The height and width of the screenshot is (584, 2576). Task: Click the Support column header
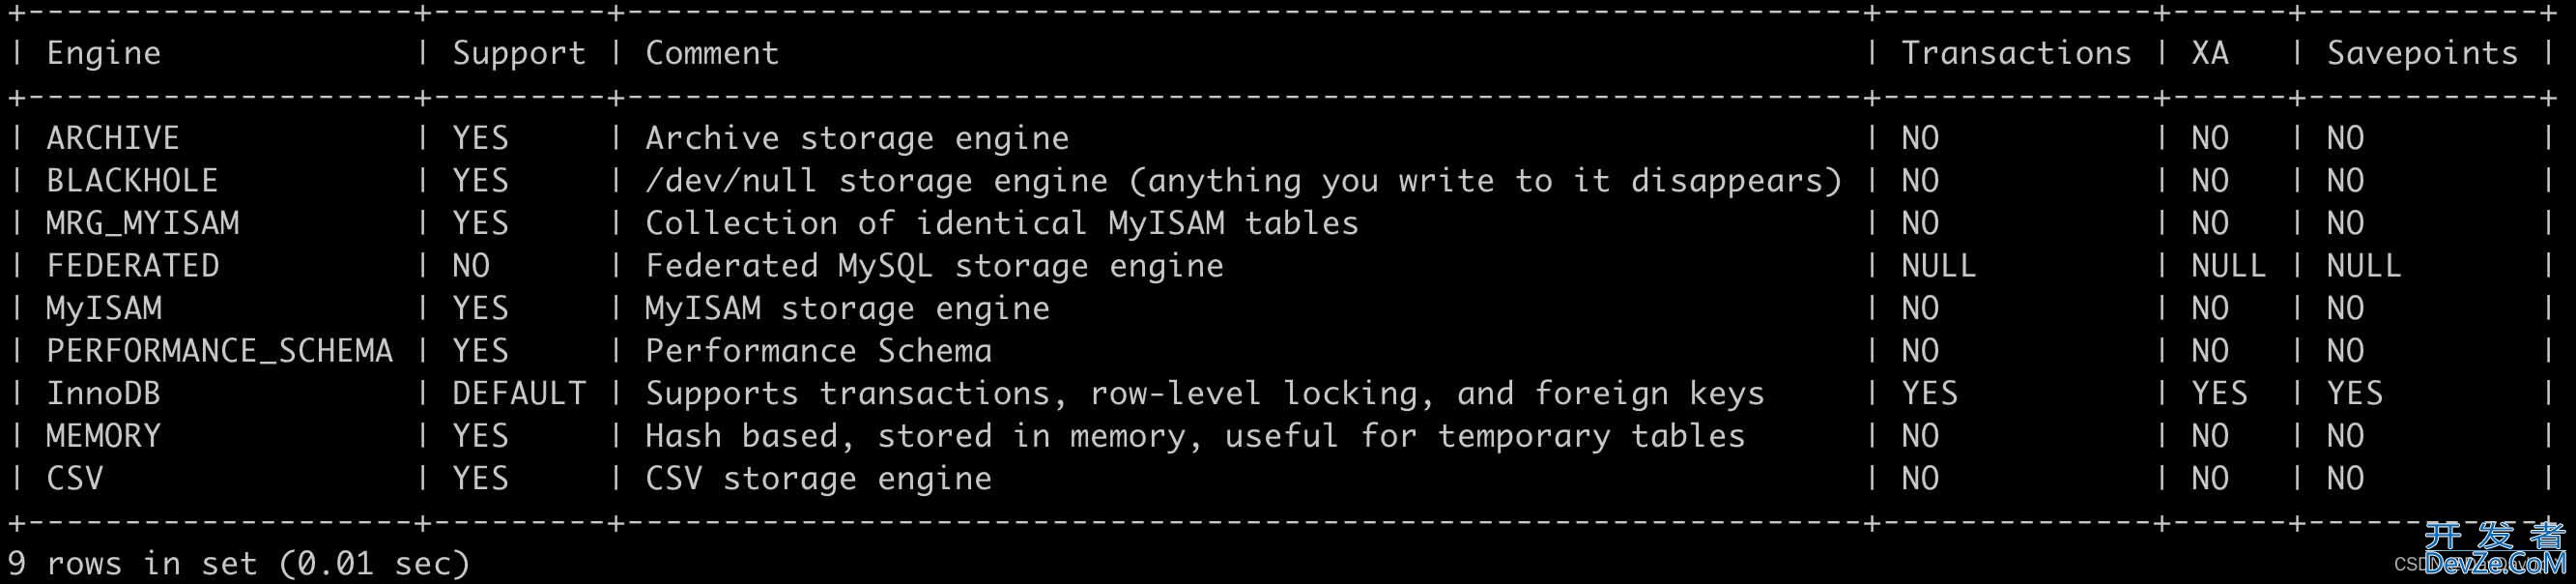(x=518, y=53)
